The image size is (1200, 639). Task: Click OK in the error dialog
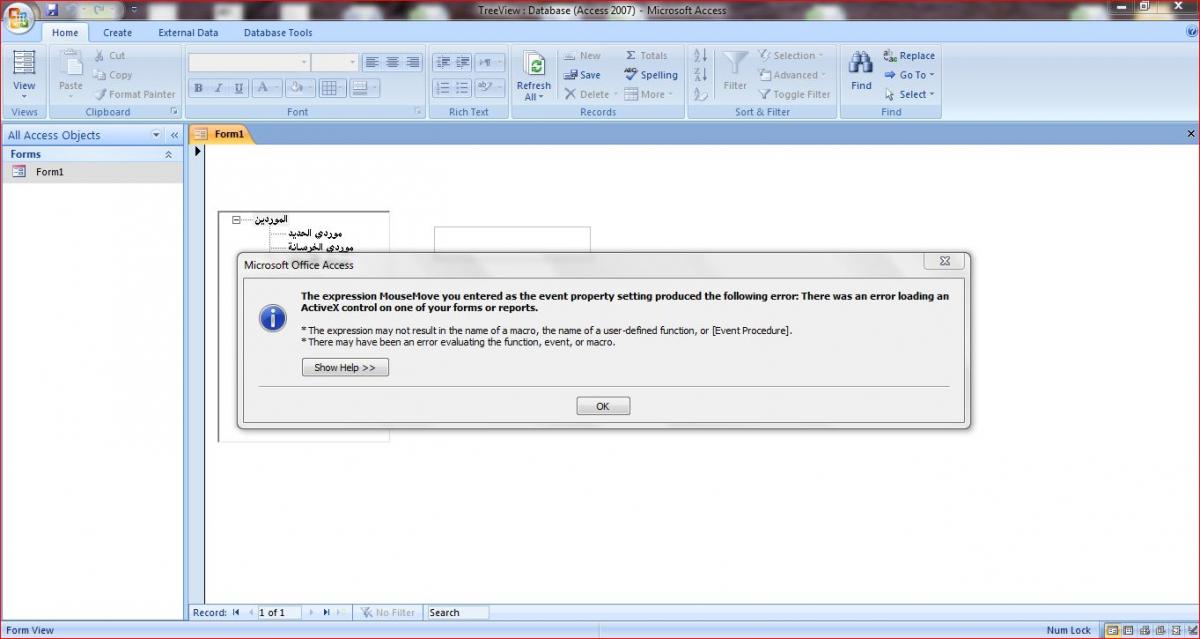[603, 407]
